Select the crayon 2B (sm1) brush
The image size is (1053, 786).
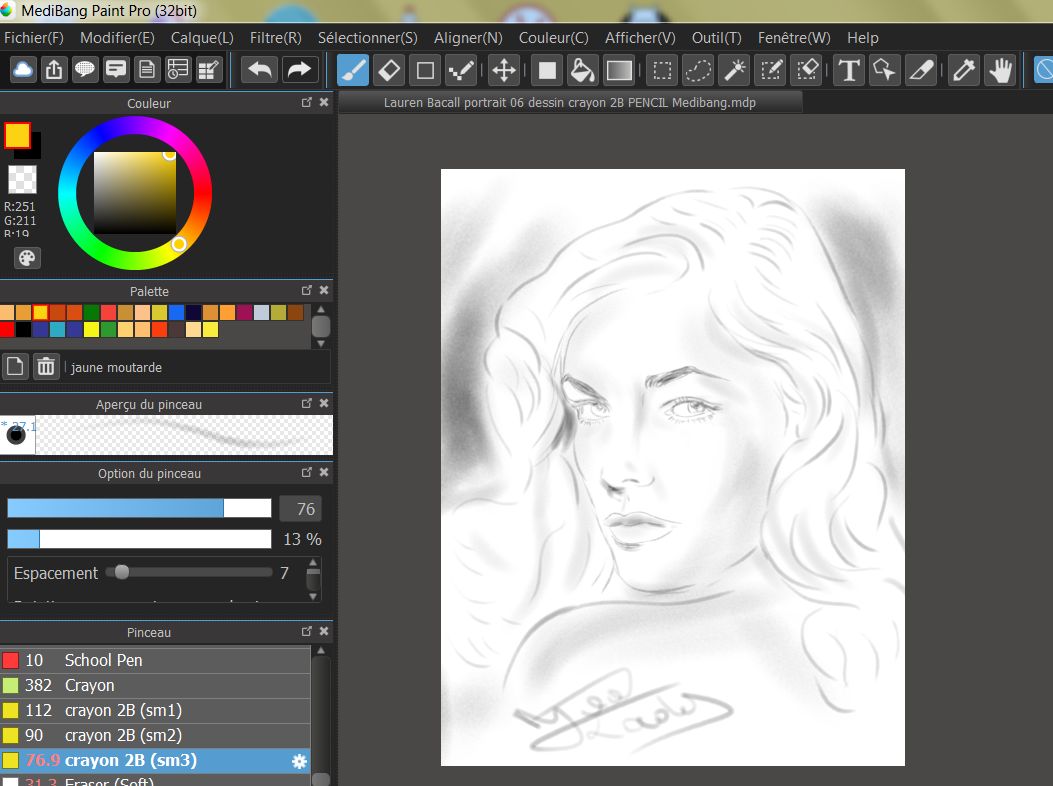click(155, 710)
